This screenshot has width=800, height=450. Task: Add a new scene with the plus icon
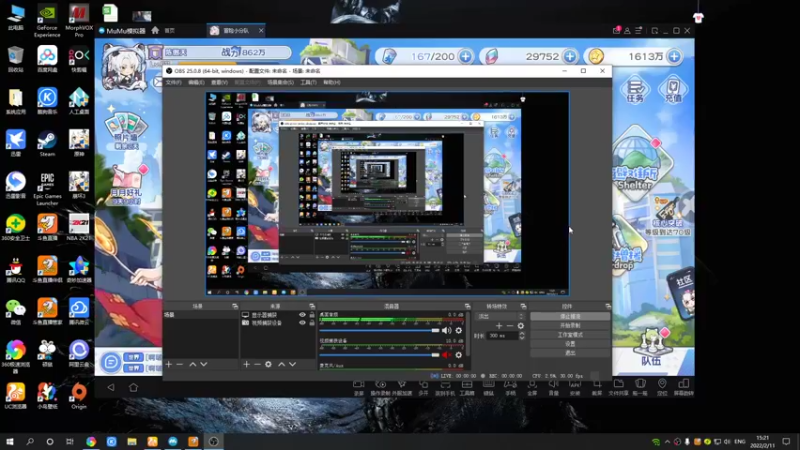169,364
